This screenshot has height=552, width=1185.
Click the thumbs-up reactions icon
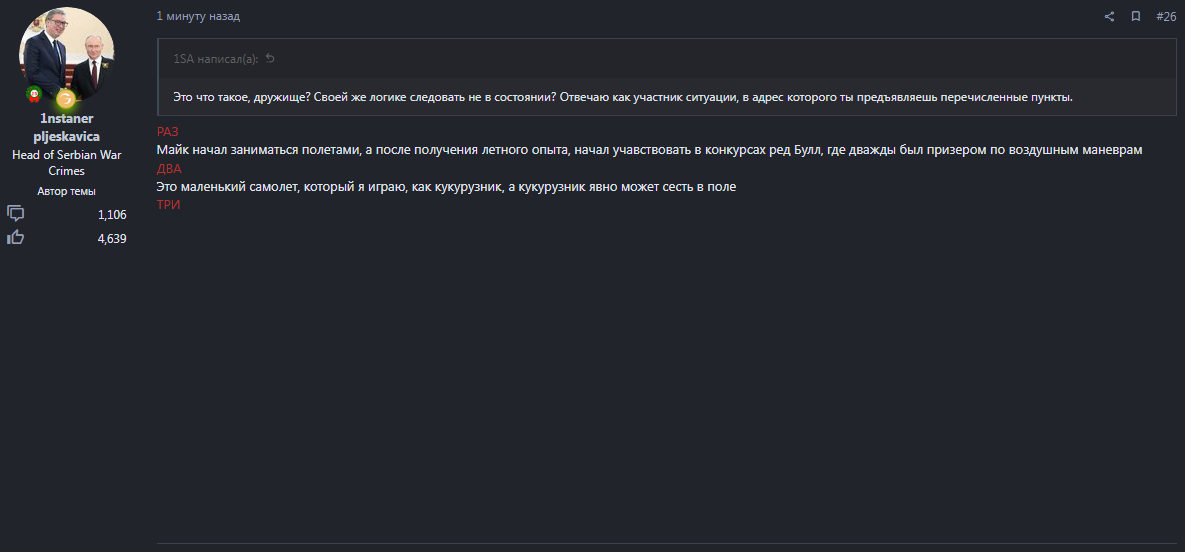[15, 238]
